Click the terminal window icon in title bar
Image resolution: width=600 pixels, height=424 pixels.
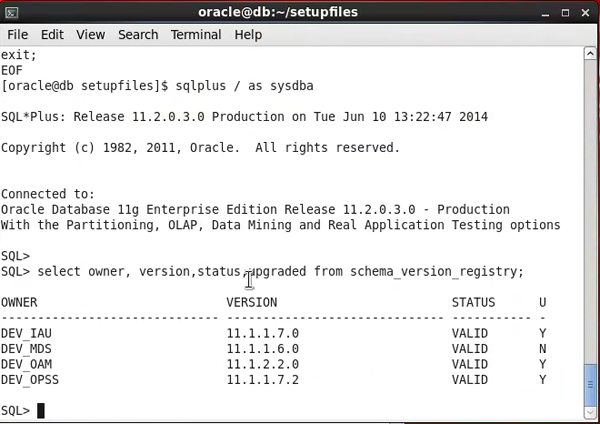(11, 13)
